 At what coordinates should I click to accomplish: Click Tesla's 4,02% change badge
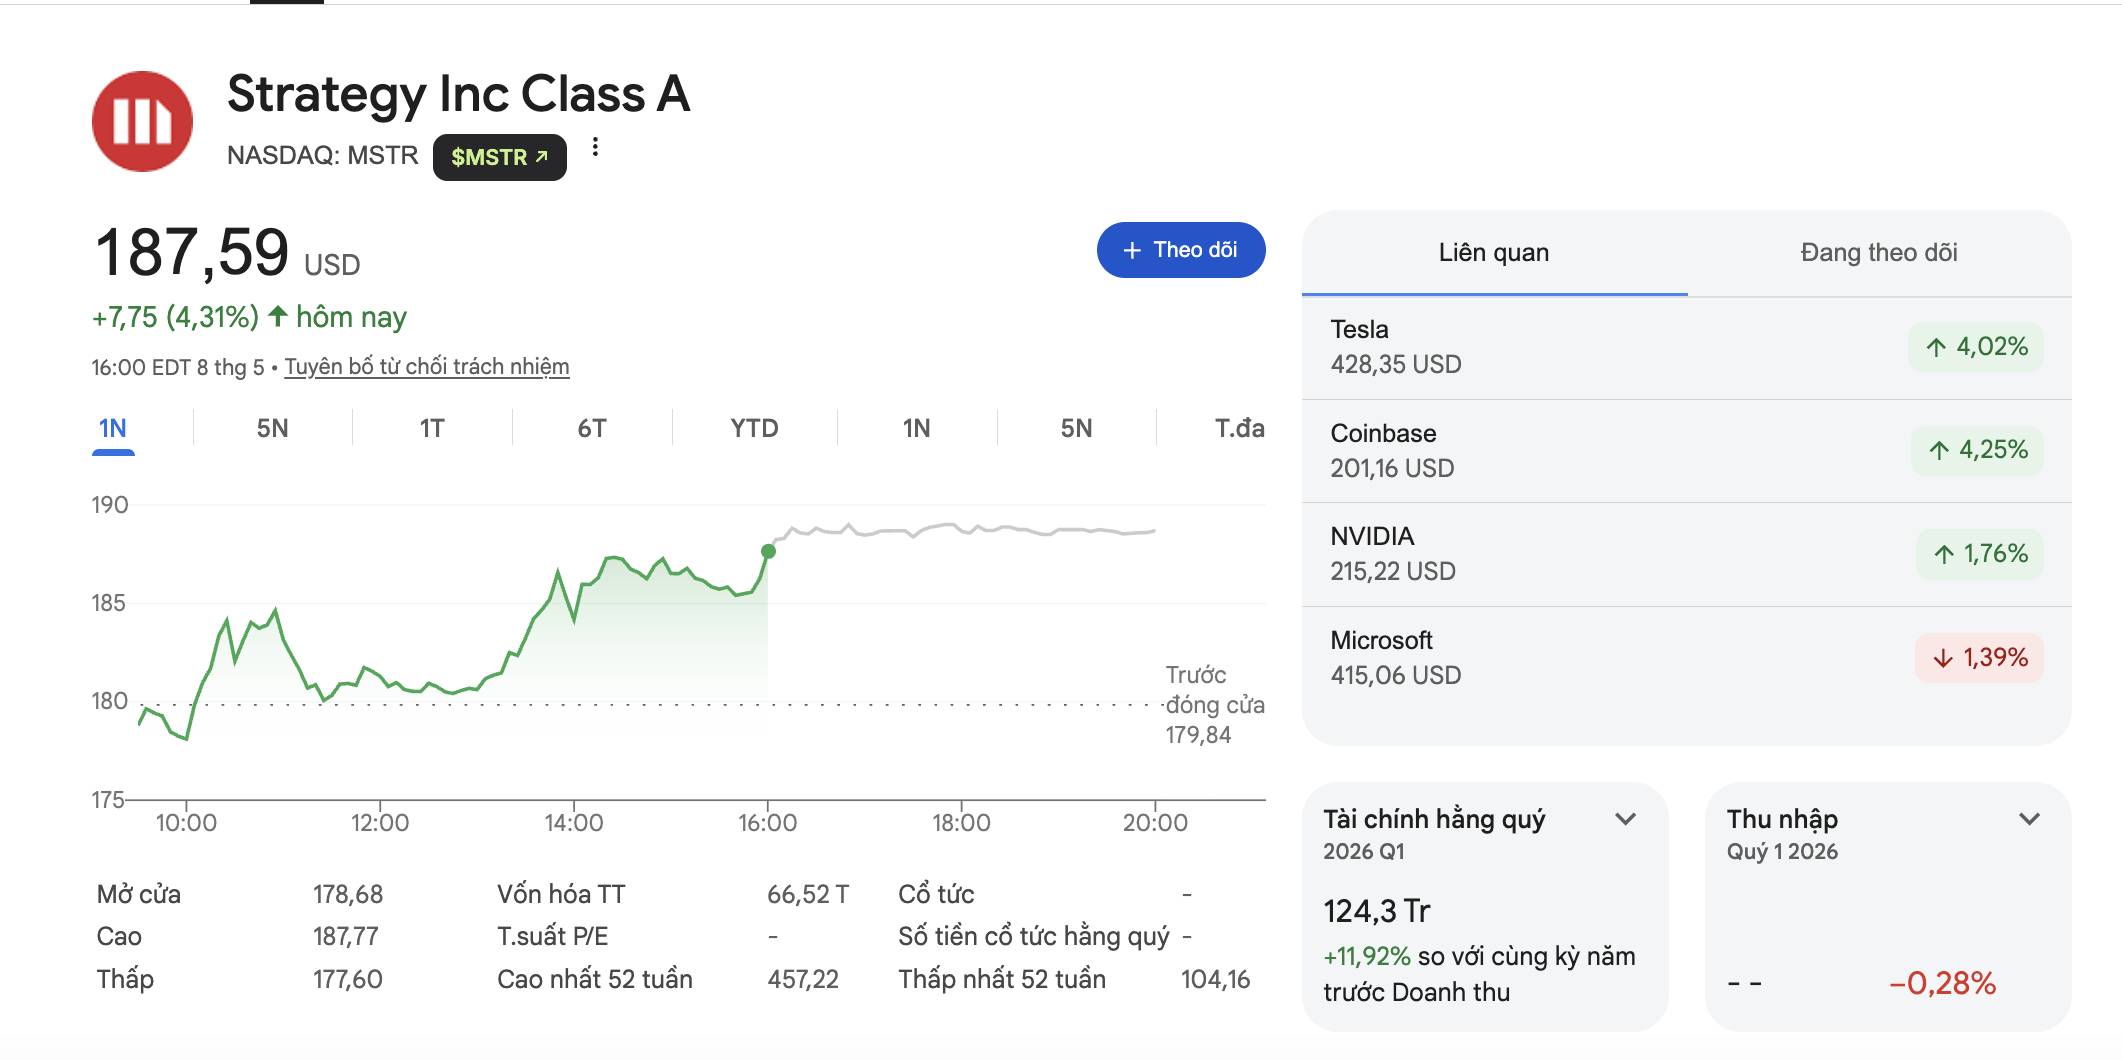(1976, 347)
